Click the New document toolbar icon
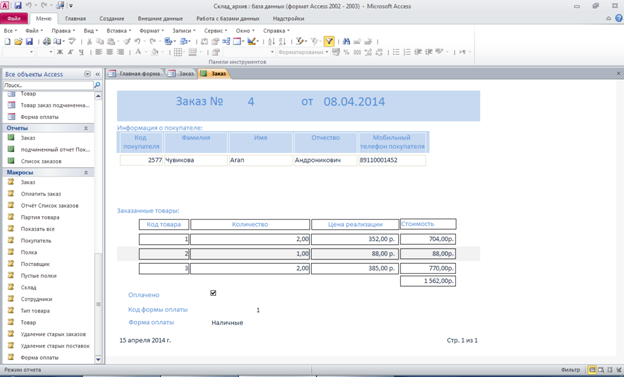The height and width of the screenshot is (377, 624). point(7,41)
